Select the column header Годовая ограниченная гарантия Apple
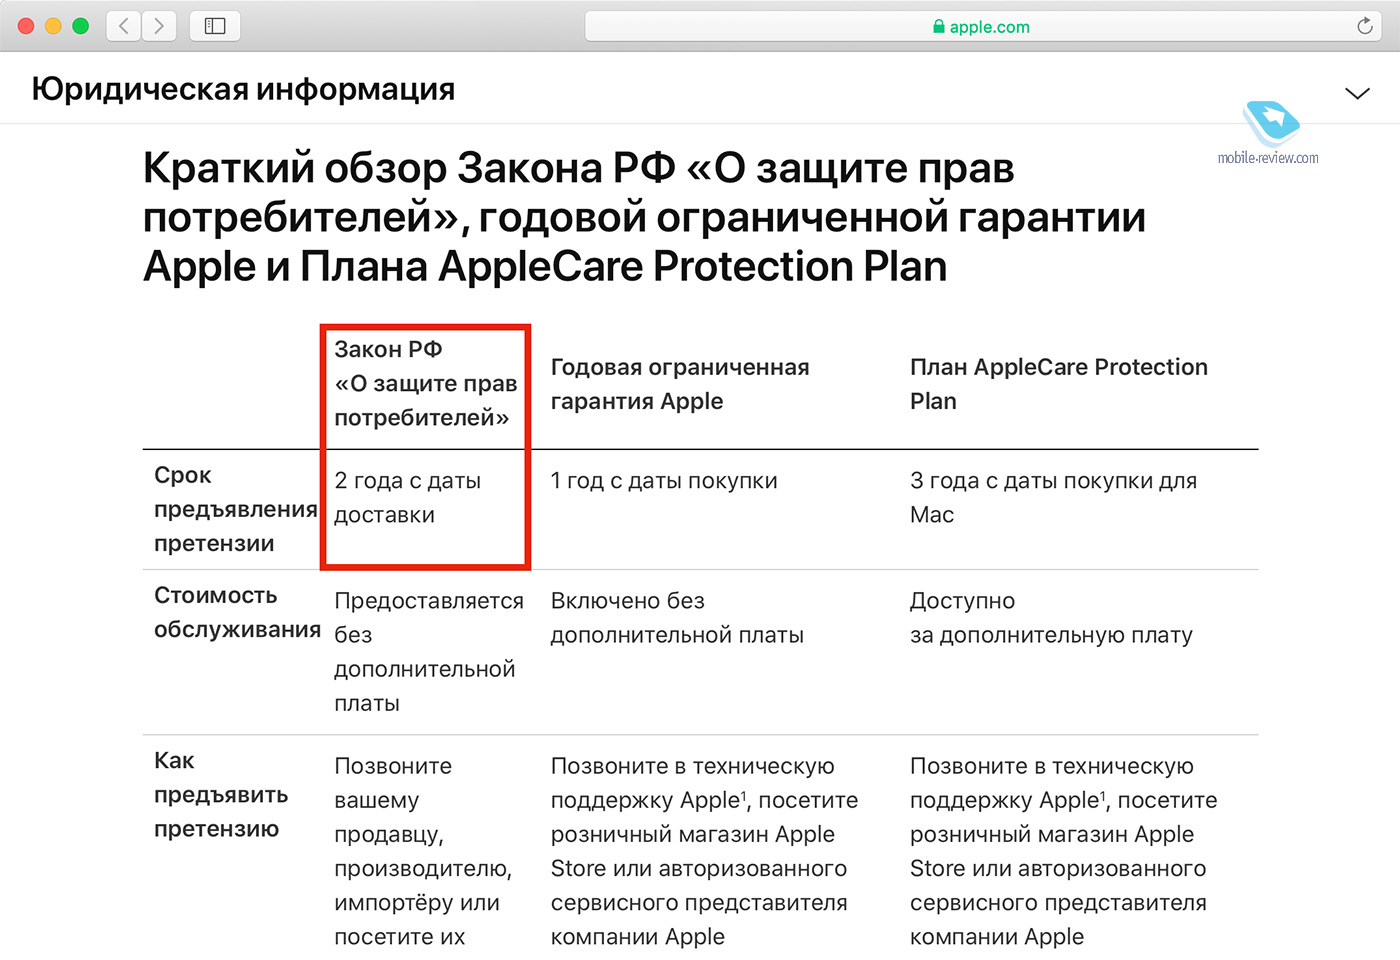 [x=680, y=384]
